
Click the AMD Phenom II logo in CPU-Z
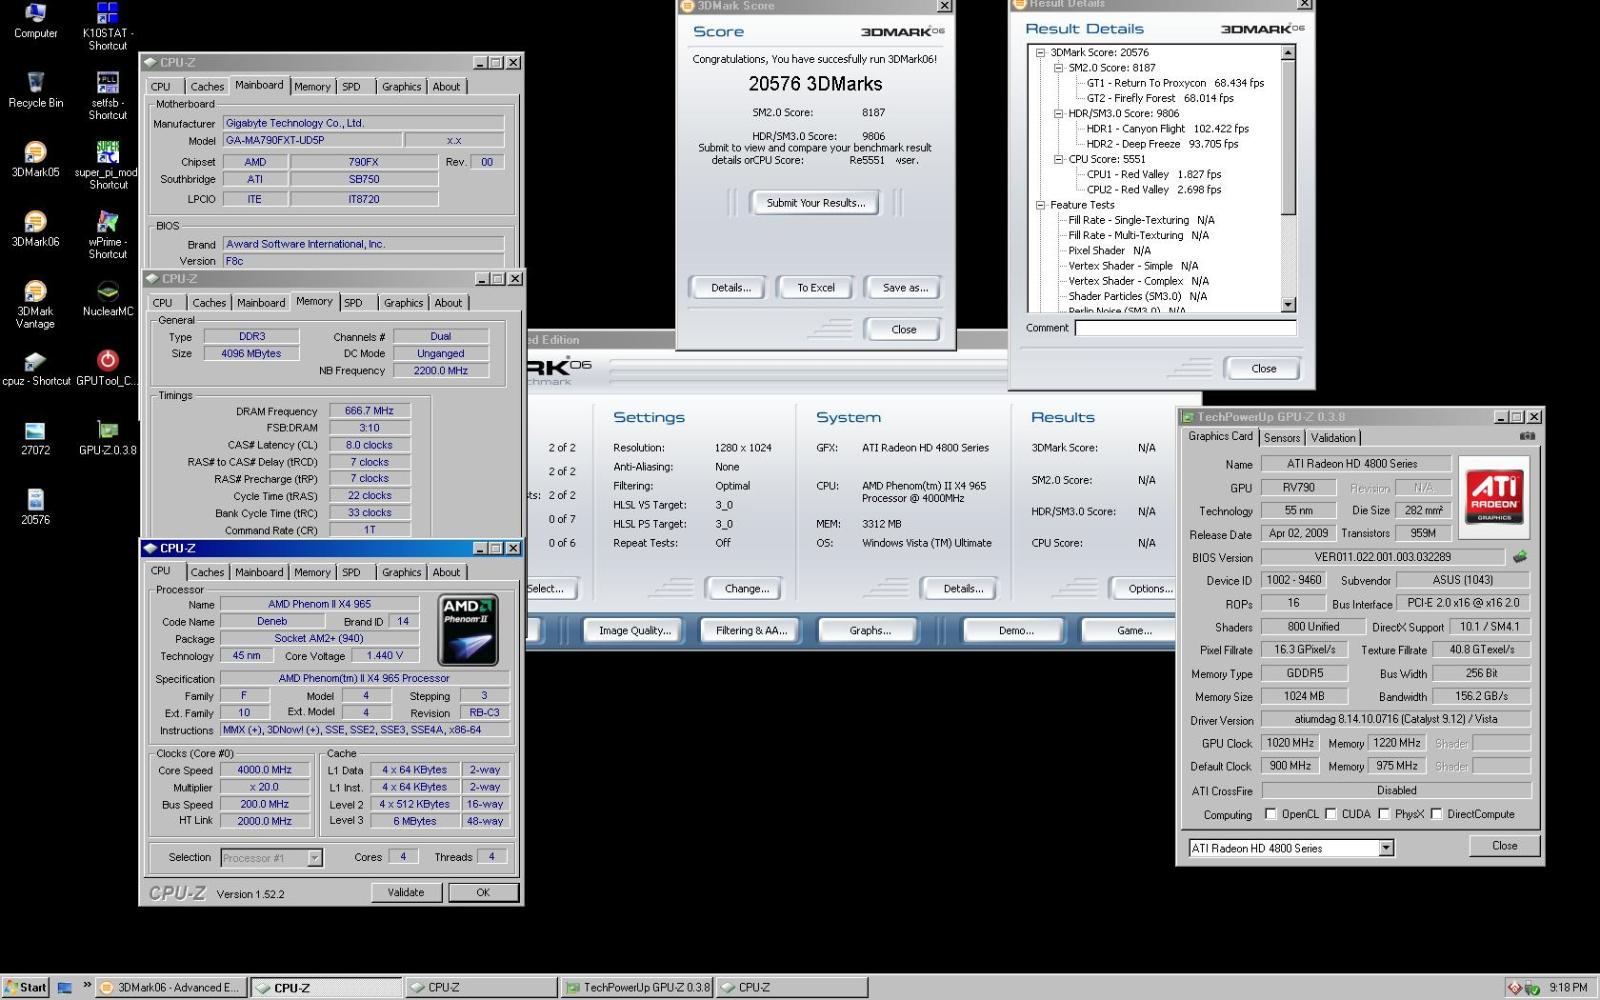468,630
